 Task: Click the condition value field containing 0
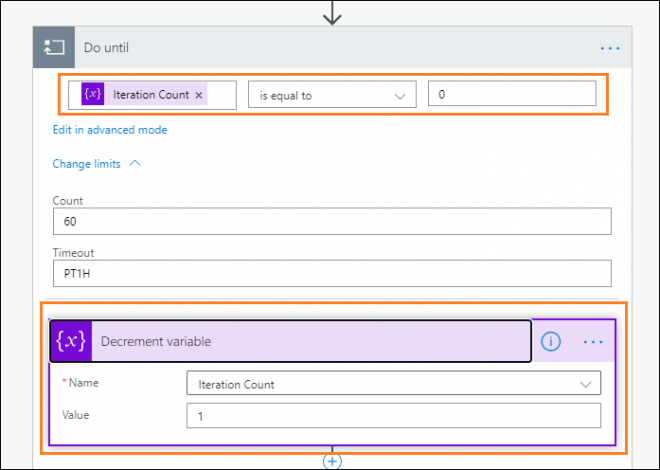pos(512,94)
